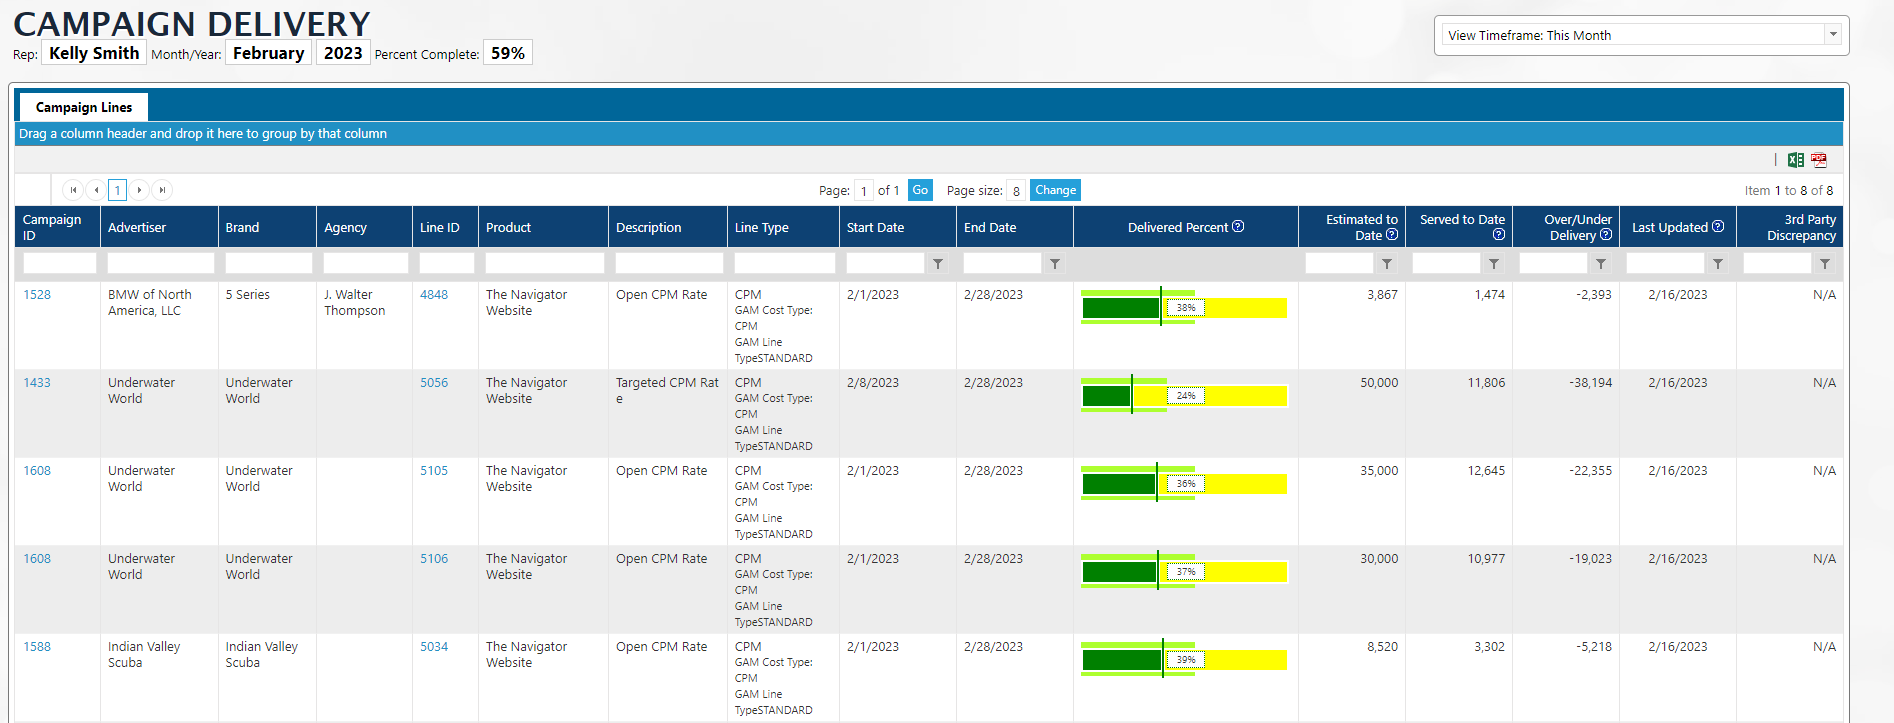Open the 3rd Party Discrepancy filter menu
Viewport: 1894px width, 723px height.
(x=1825, y=264)
